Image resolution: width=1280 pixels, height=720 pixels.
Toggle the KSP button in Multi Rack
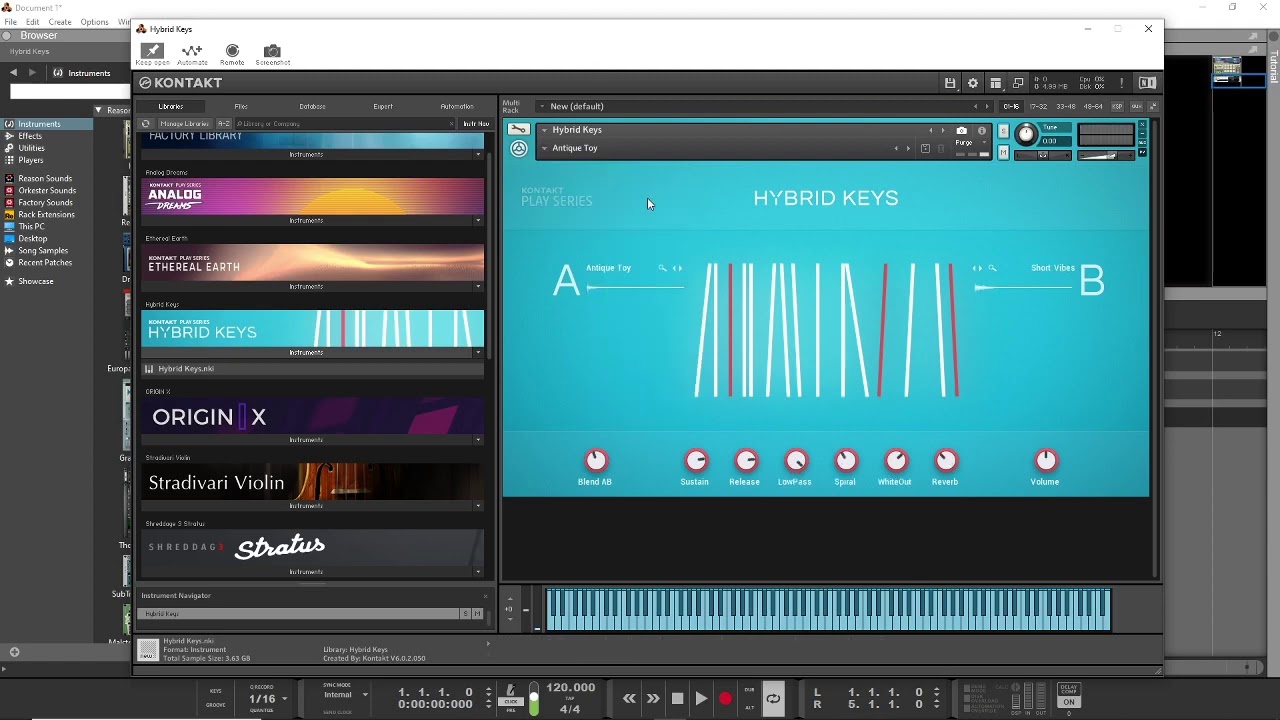click(x=1117, y=106)
